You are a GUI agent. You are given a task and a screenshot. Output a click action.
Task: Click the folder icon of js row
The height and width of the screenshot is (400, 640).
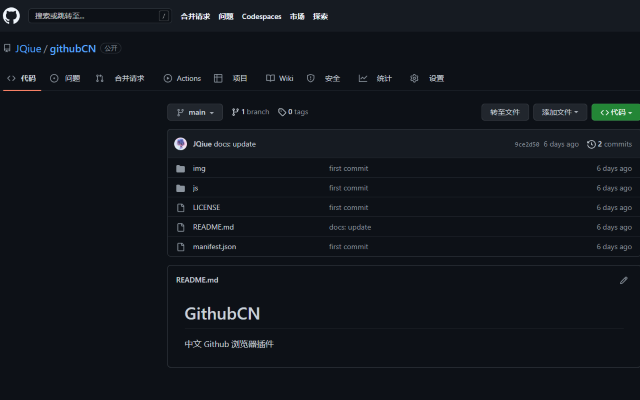(x=180, y=188)
